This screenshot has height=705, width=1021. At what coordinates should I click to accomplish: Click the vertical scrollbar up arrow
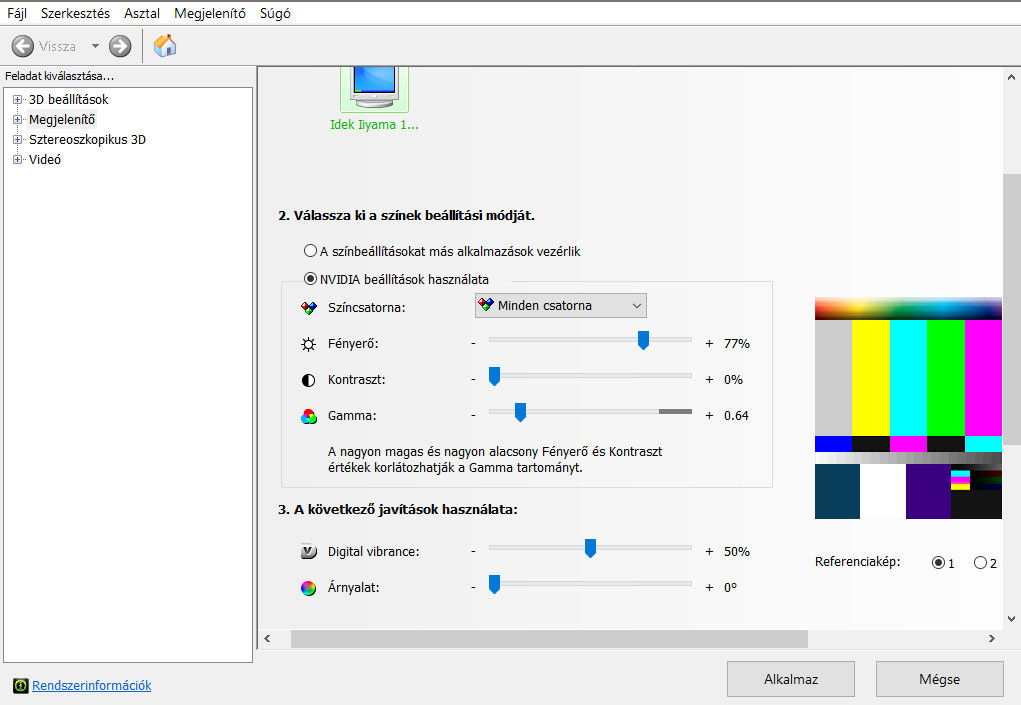1011,77
